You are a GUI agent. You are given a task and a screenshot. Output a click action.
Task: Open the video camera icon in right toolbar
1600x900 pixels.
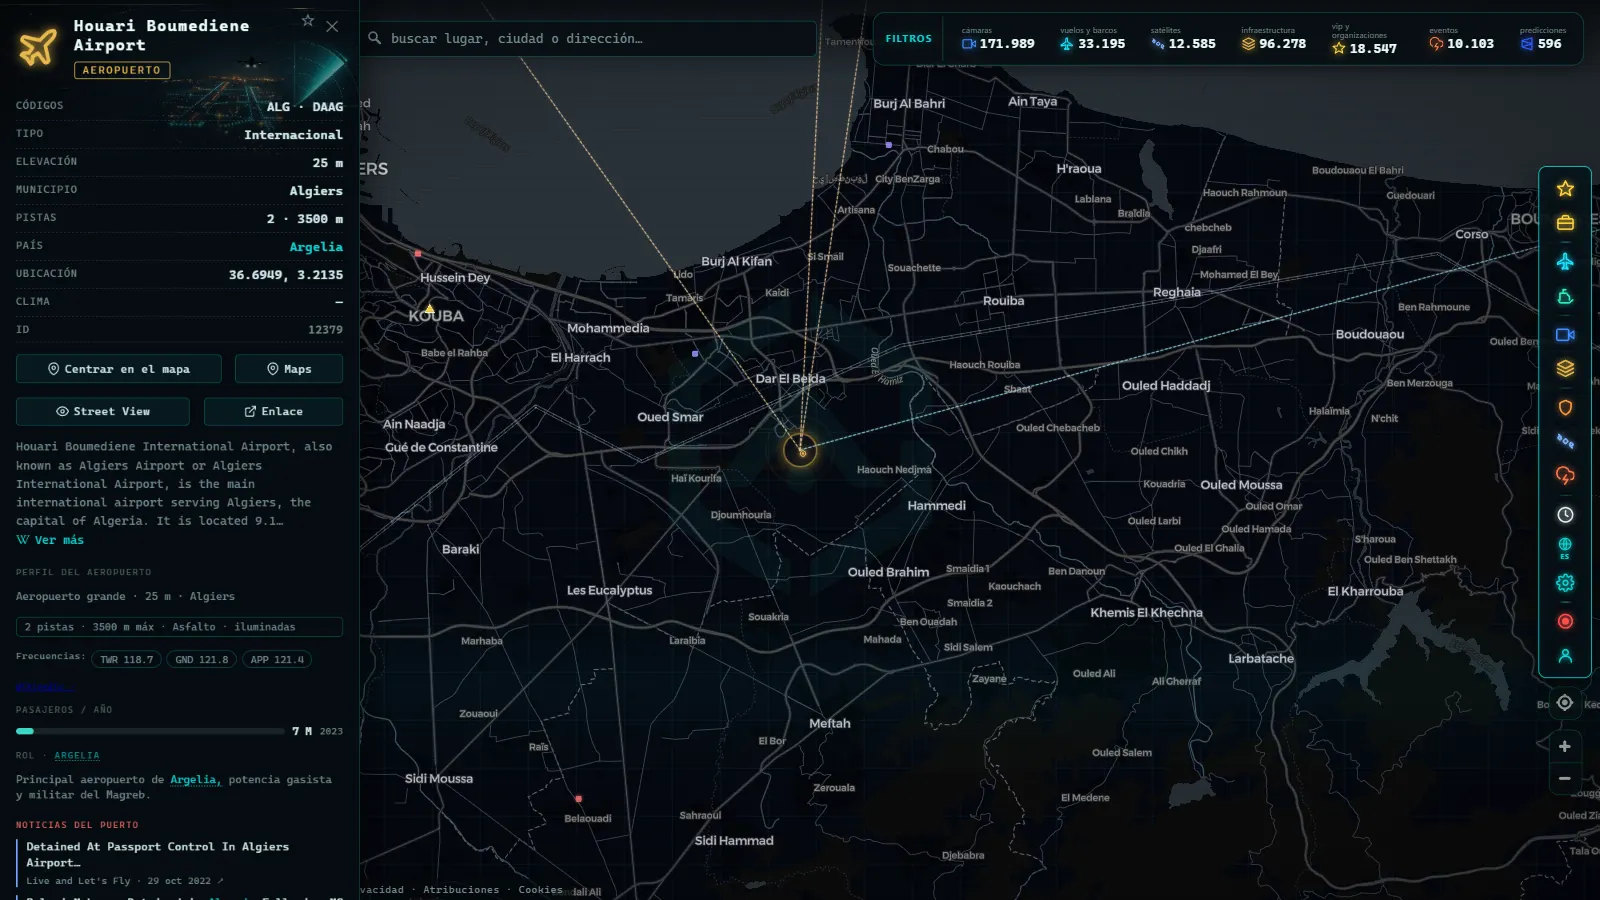(1565, 335)
